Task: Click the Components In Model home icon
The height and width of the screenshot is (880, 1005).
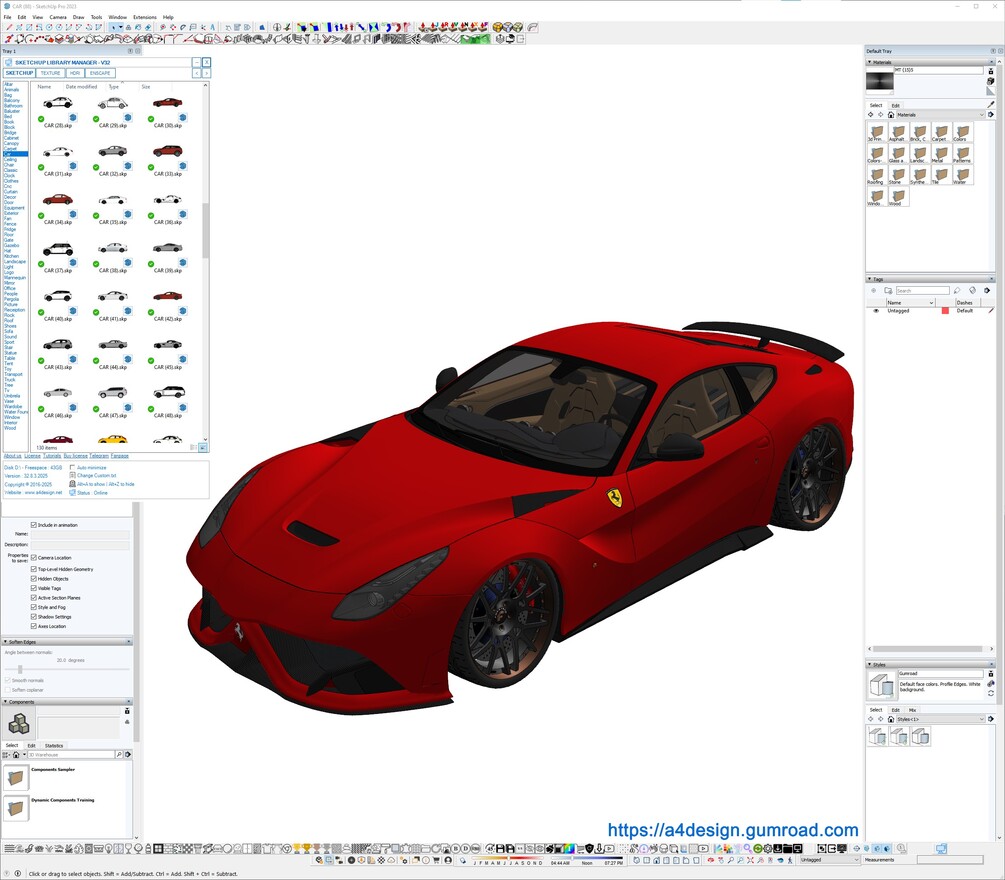Action: click(16, 754)
